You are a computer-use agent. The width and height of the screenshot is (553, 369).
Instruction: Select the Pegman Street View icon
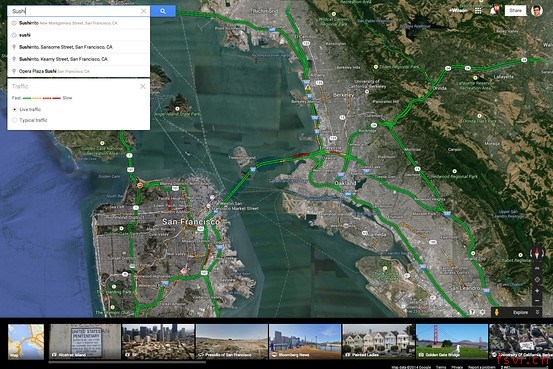click(498, 312)
